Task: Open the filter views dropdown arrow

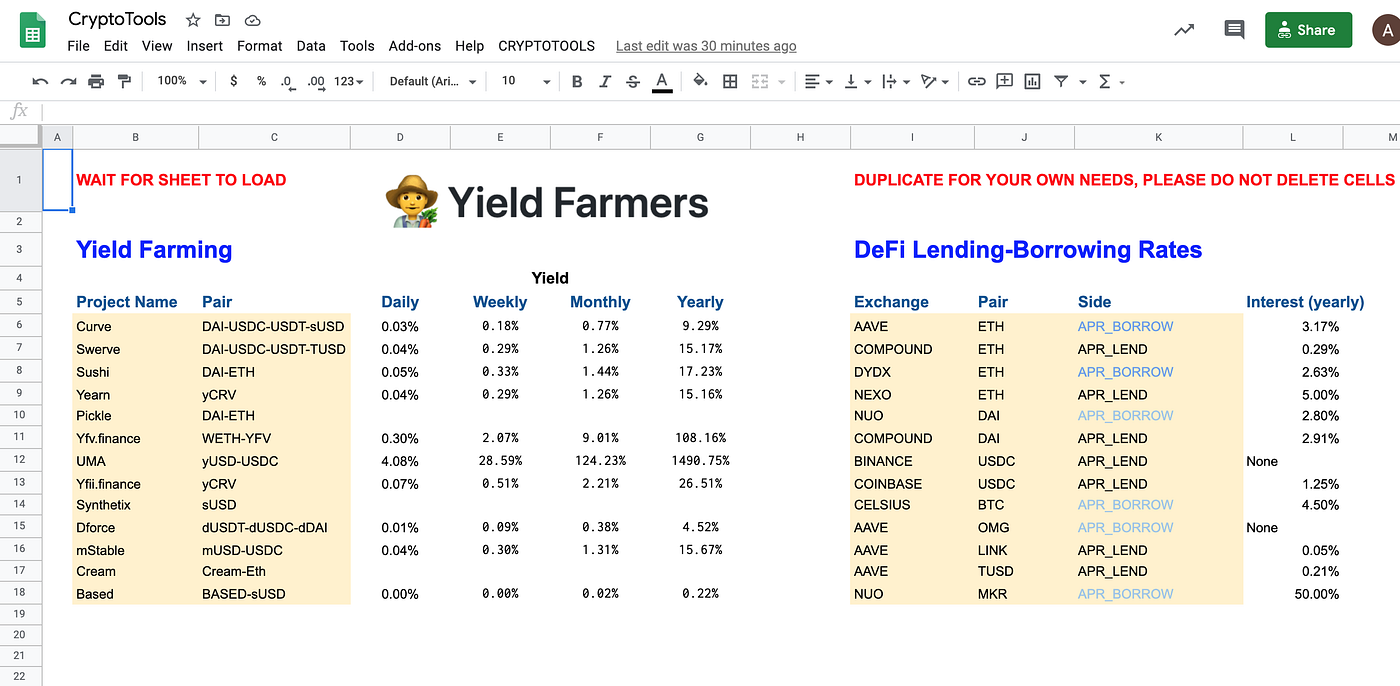Action: [x=1083, y=82]
